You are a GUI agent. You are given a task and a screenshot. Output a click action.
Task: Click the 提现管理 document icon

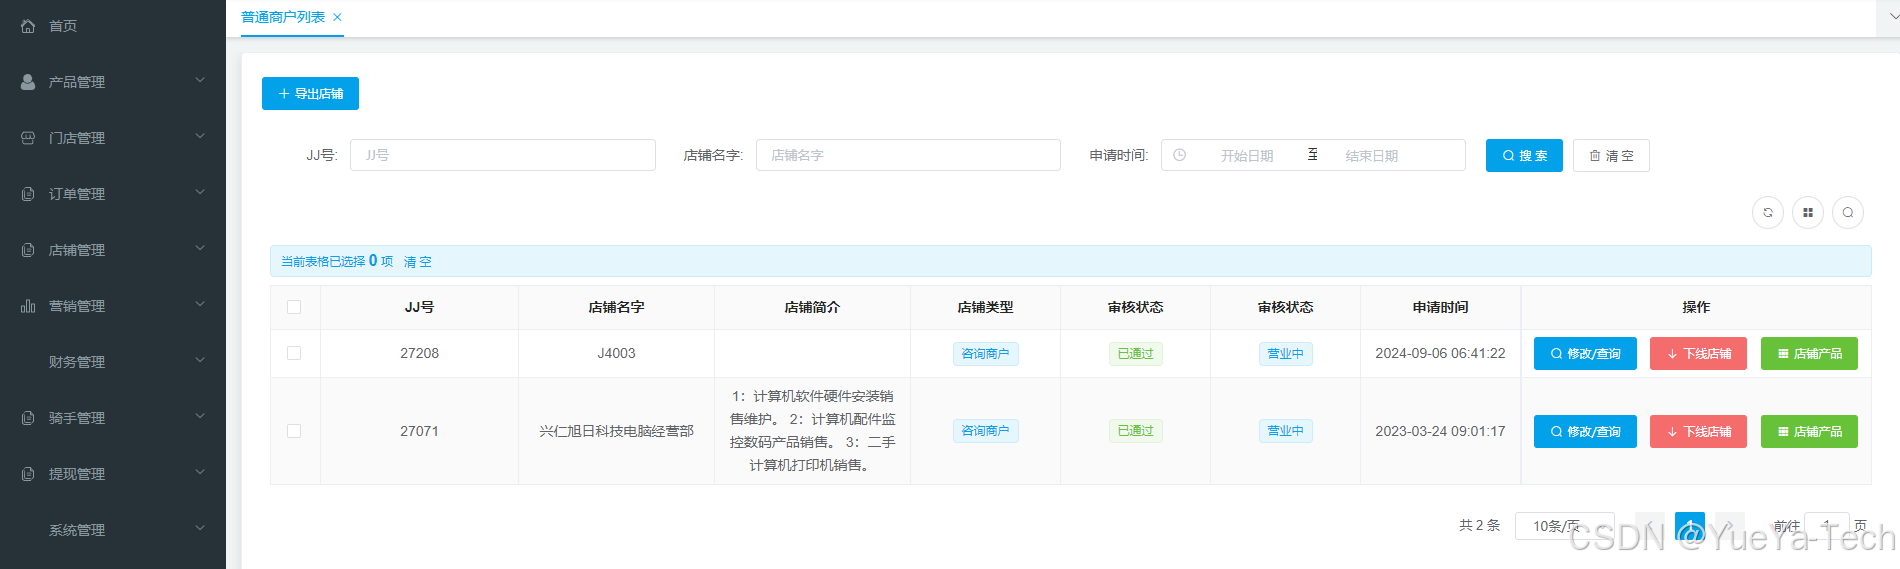coord(28,474)
